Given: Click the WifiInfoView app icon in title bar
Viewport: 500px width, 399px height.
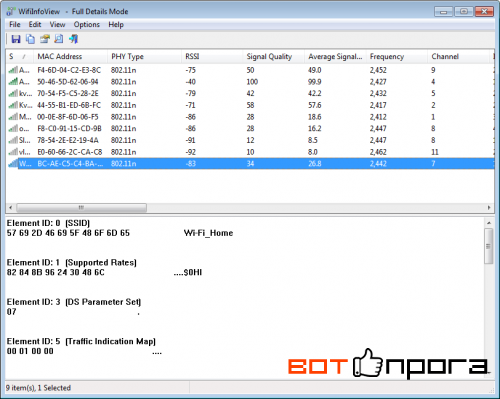Looking at the screenshot, I should [11, 11].
